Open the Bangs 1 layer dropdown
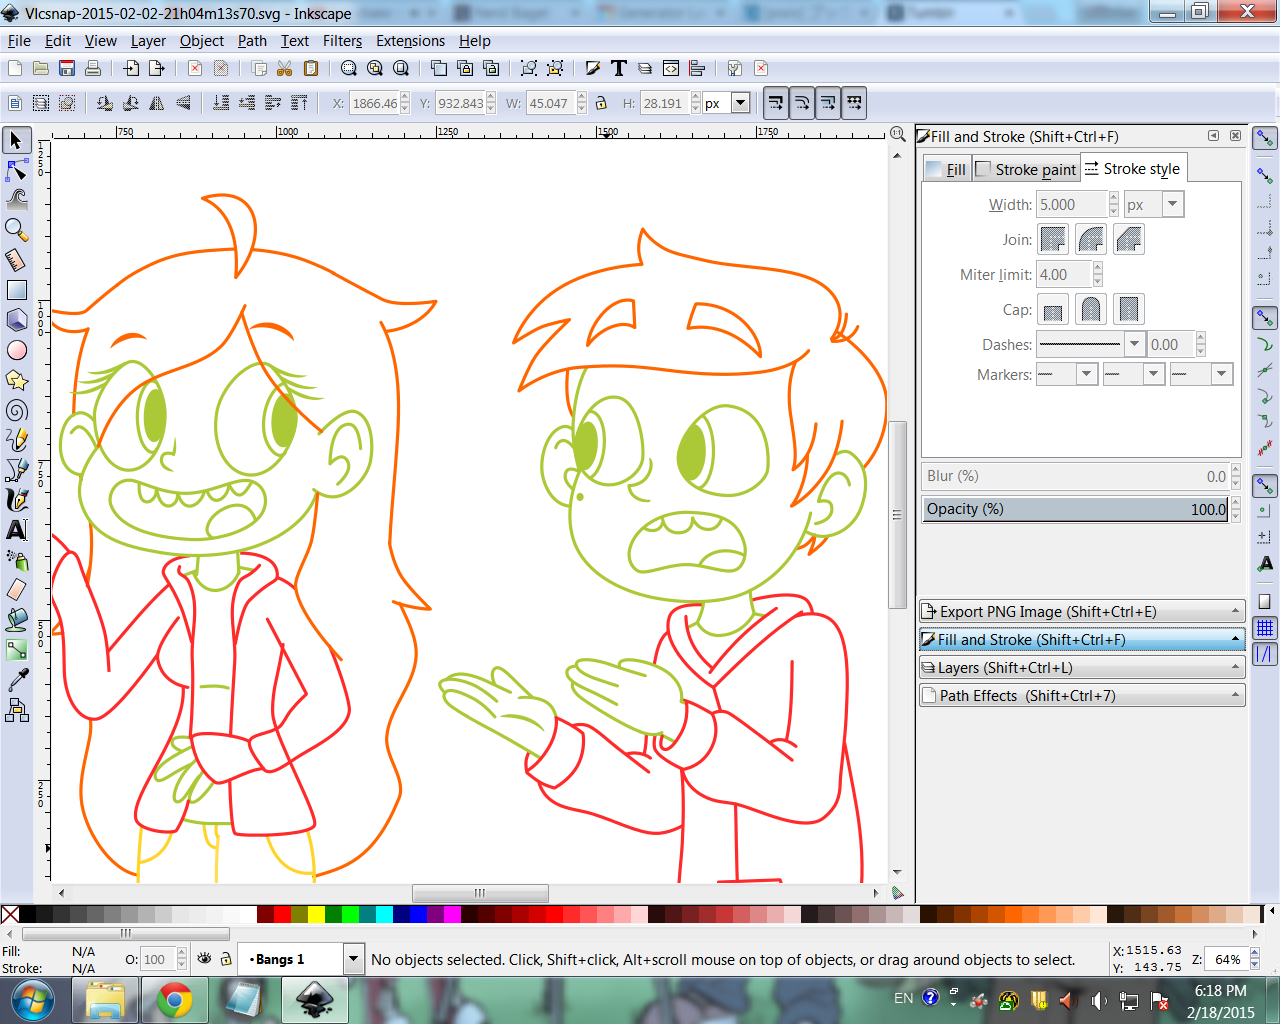This screenshot has width=1280, height=1024. [353, 959]
